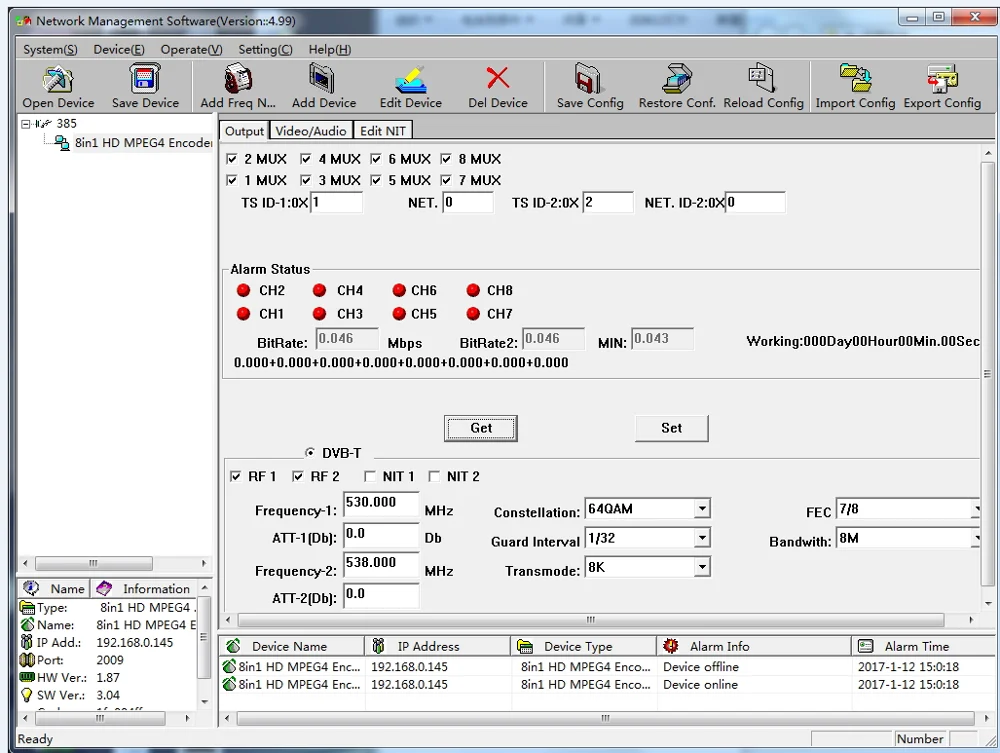The image size is (1000, 753).
Task: Click the Save Device toolbar icon
Action: [145, 79]
